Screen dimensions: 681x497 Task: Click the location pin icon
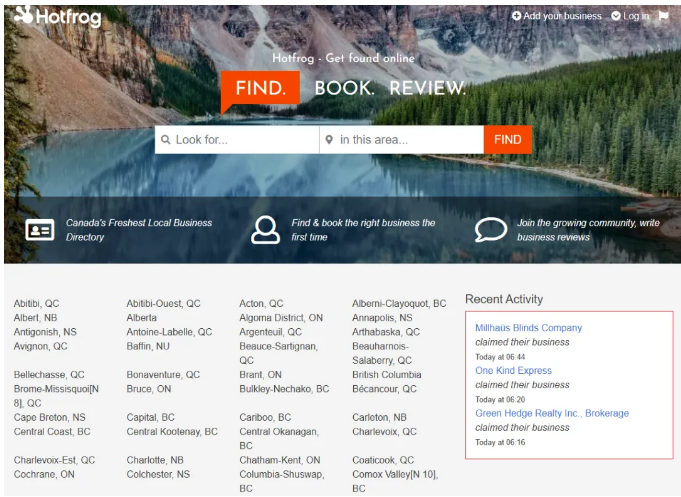pos(329,140)
